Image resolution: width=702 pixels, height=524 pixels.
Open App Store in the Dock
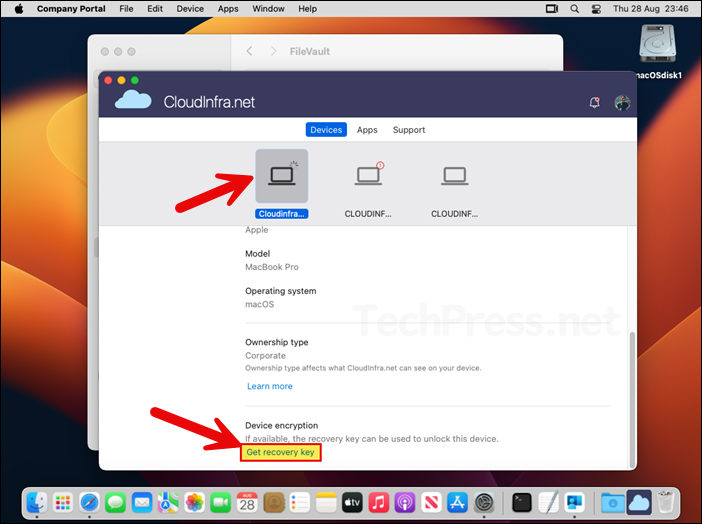point(457,503)
